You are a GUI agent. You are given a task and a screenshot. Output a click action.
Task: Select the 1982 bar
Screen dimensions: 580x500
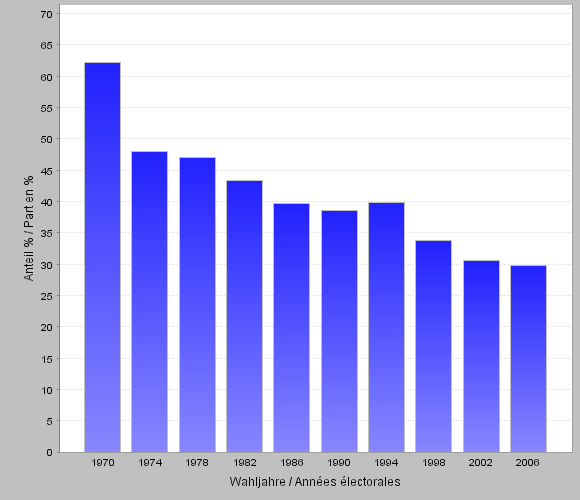click(245, 316)
